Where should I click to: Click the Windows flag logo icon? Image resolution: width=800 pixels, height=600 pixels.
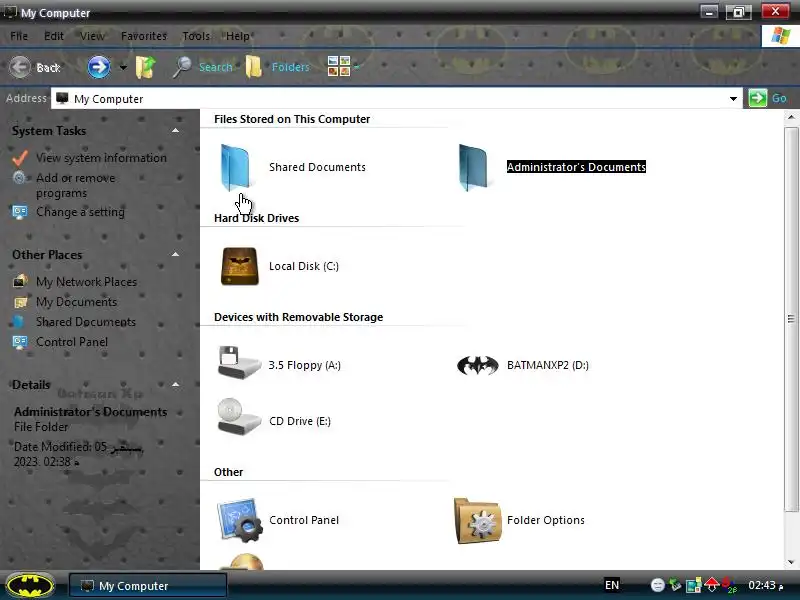pos(780,36)
